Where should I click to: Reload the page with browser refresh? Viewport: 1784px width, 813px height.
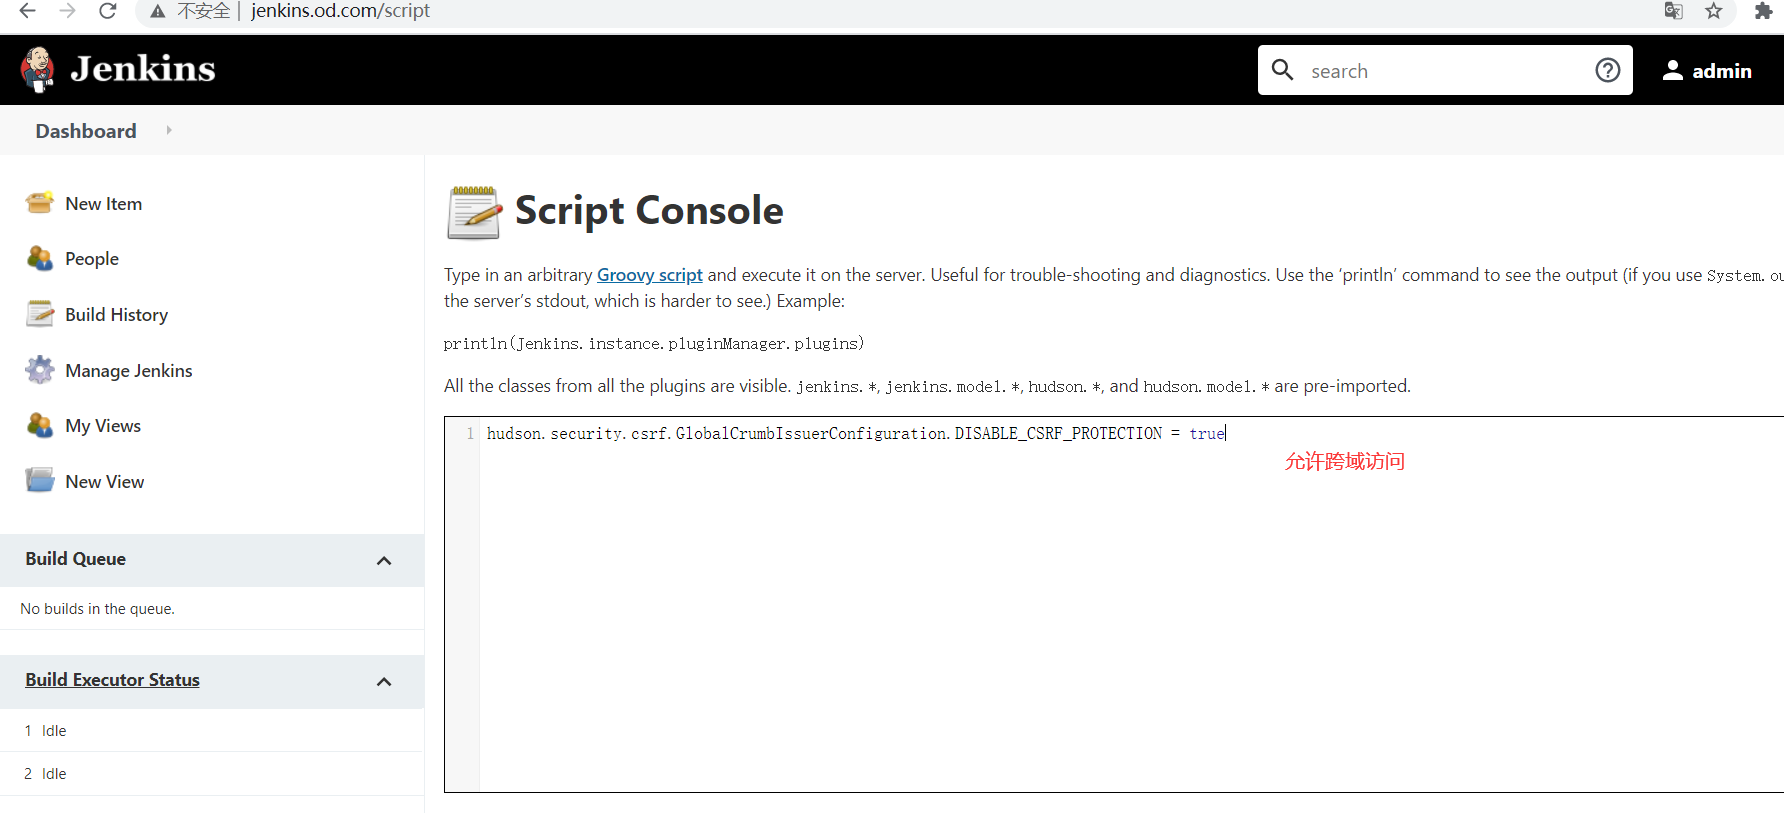point(107,11)
